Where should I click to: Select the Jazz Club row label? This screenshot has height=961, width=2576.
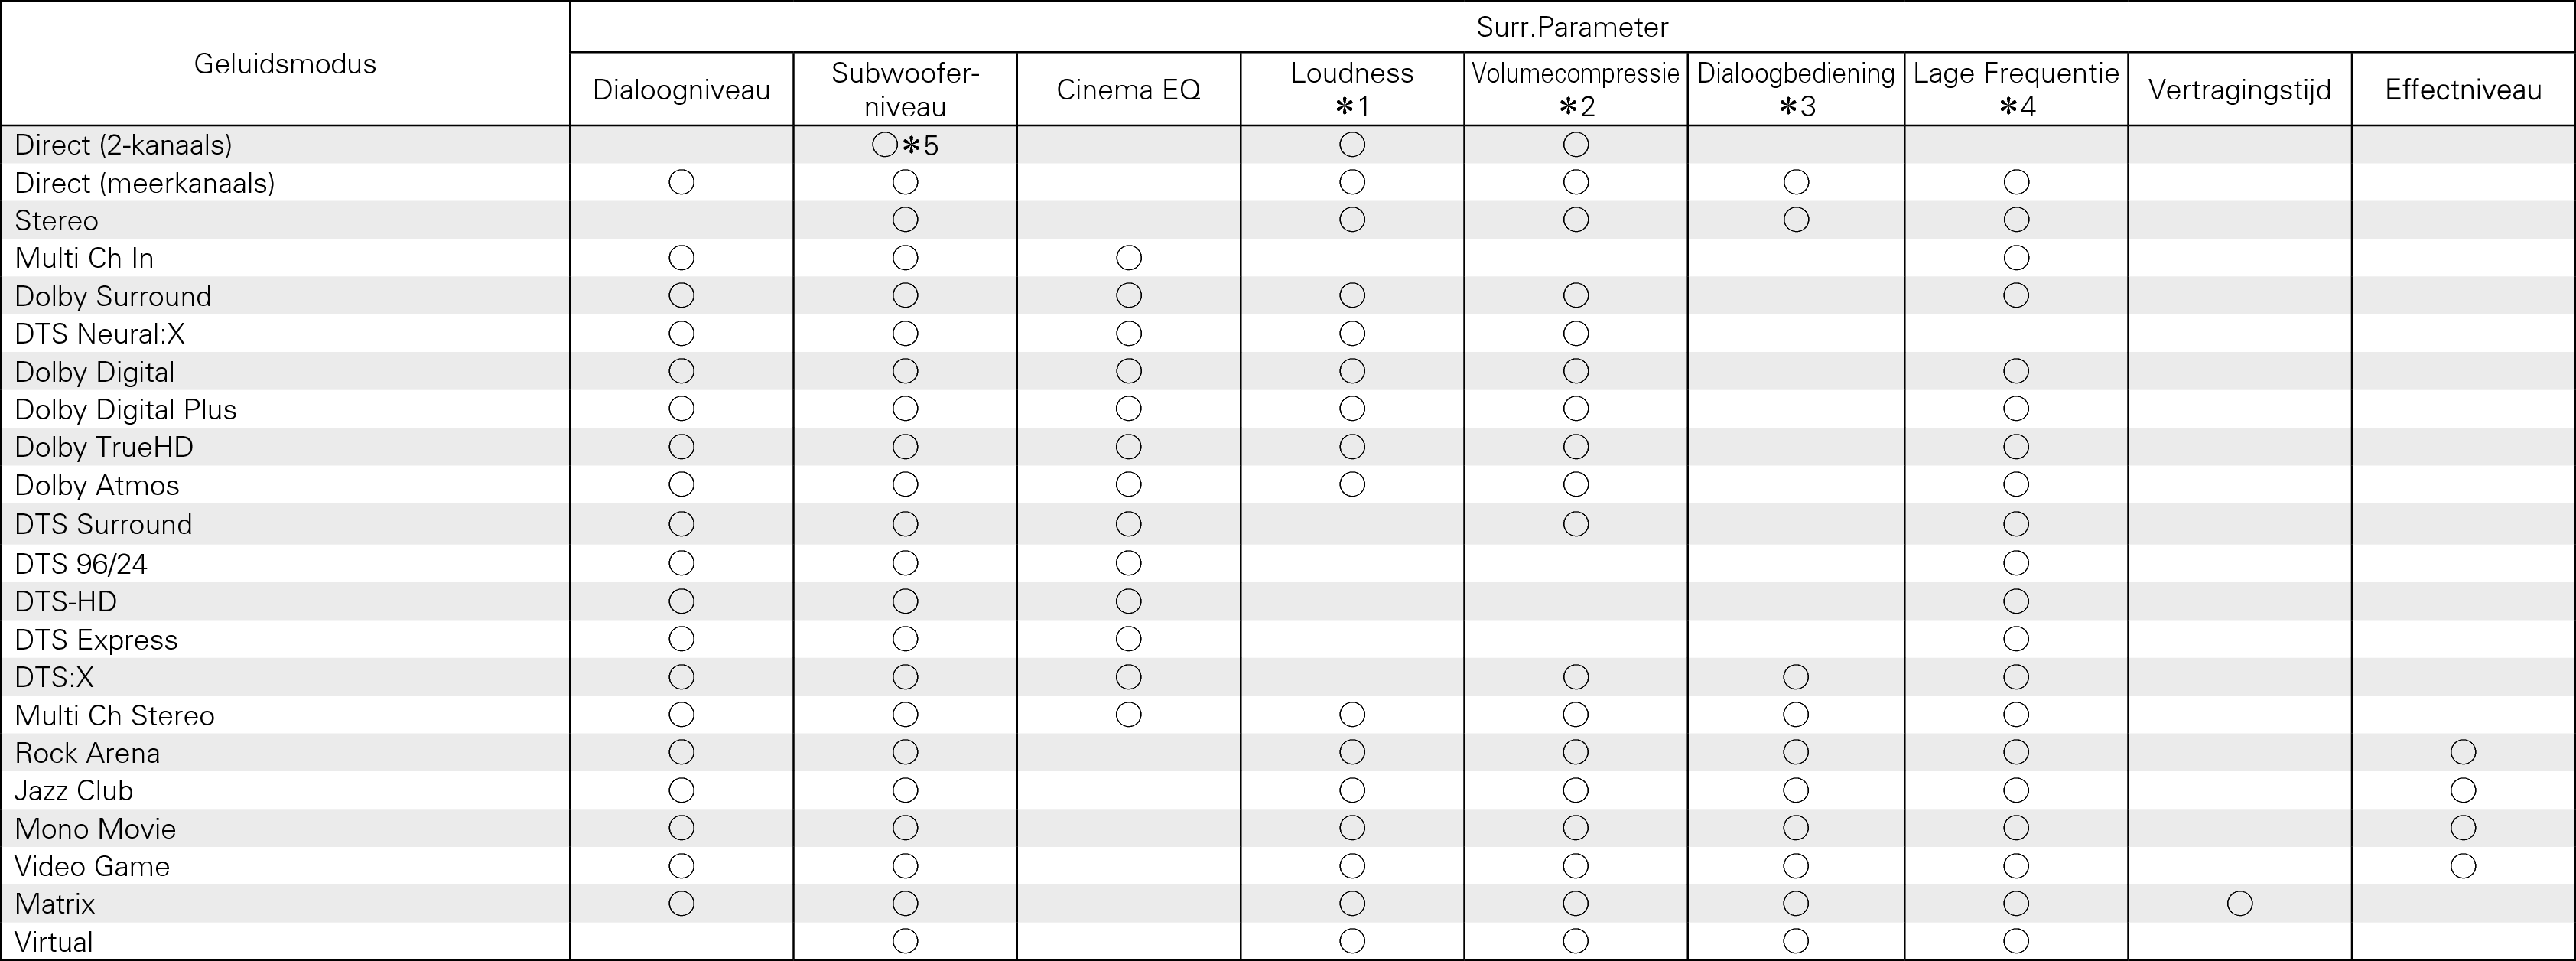74,790
